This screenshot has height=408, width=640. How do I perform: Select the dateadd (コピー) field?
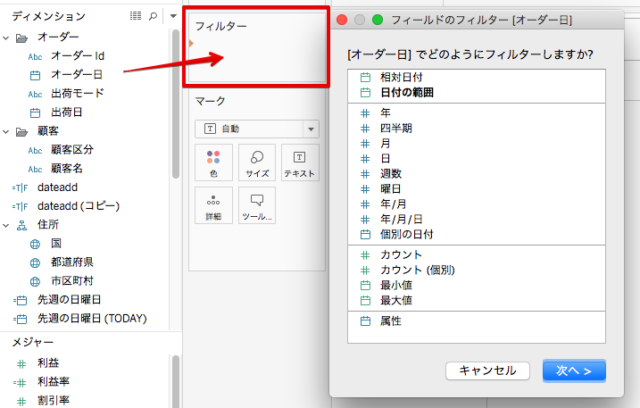point(78,206)
